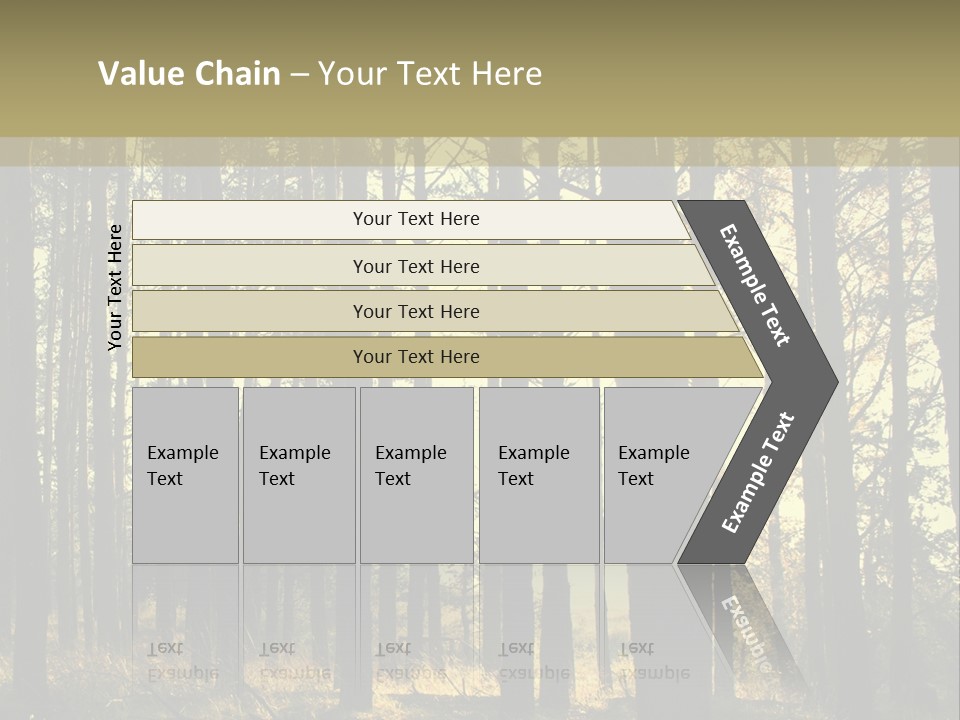This screenshot has height=720, width=960.
Task: Select the darkest tan "Your Text Here" bar
Action: click(416, 357)
